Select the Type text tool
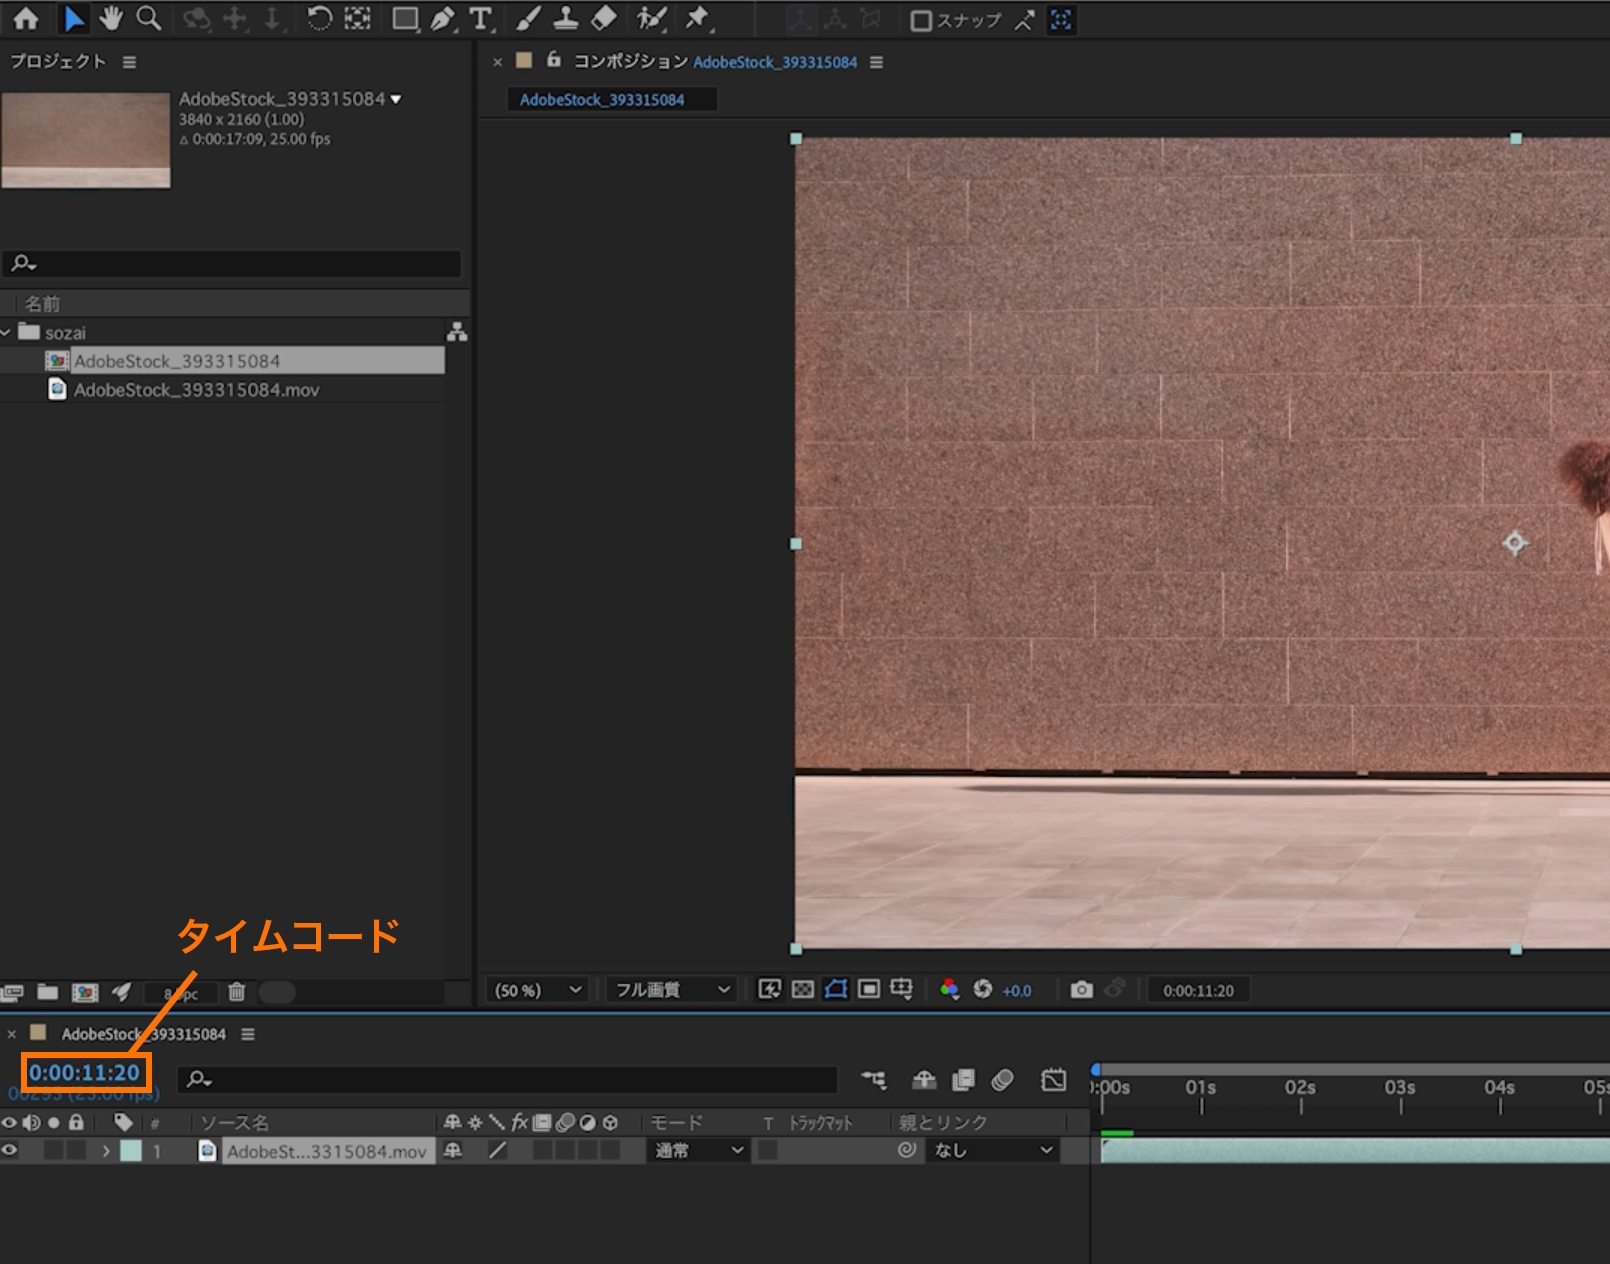The width and height of the screenshot is (1610, 1264). [481, 19]
